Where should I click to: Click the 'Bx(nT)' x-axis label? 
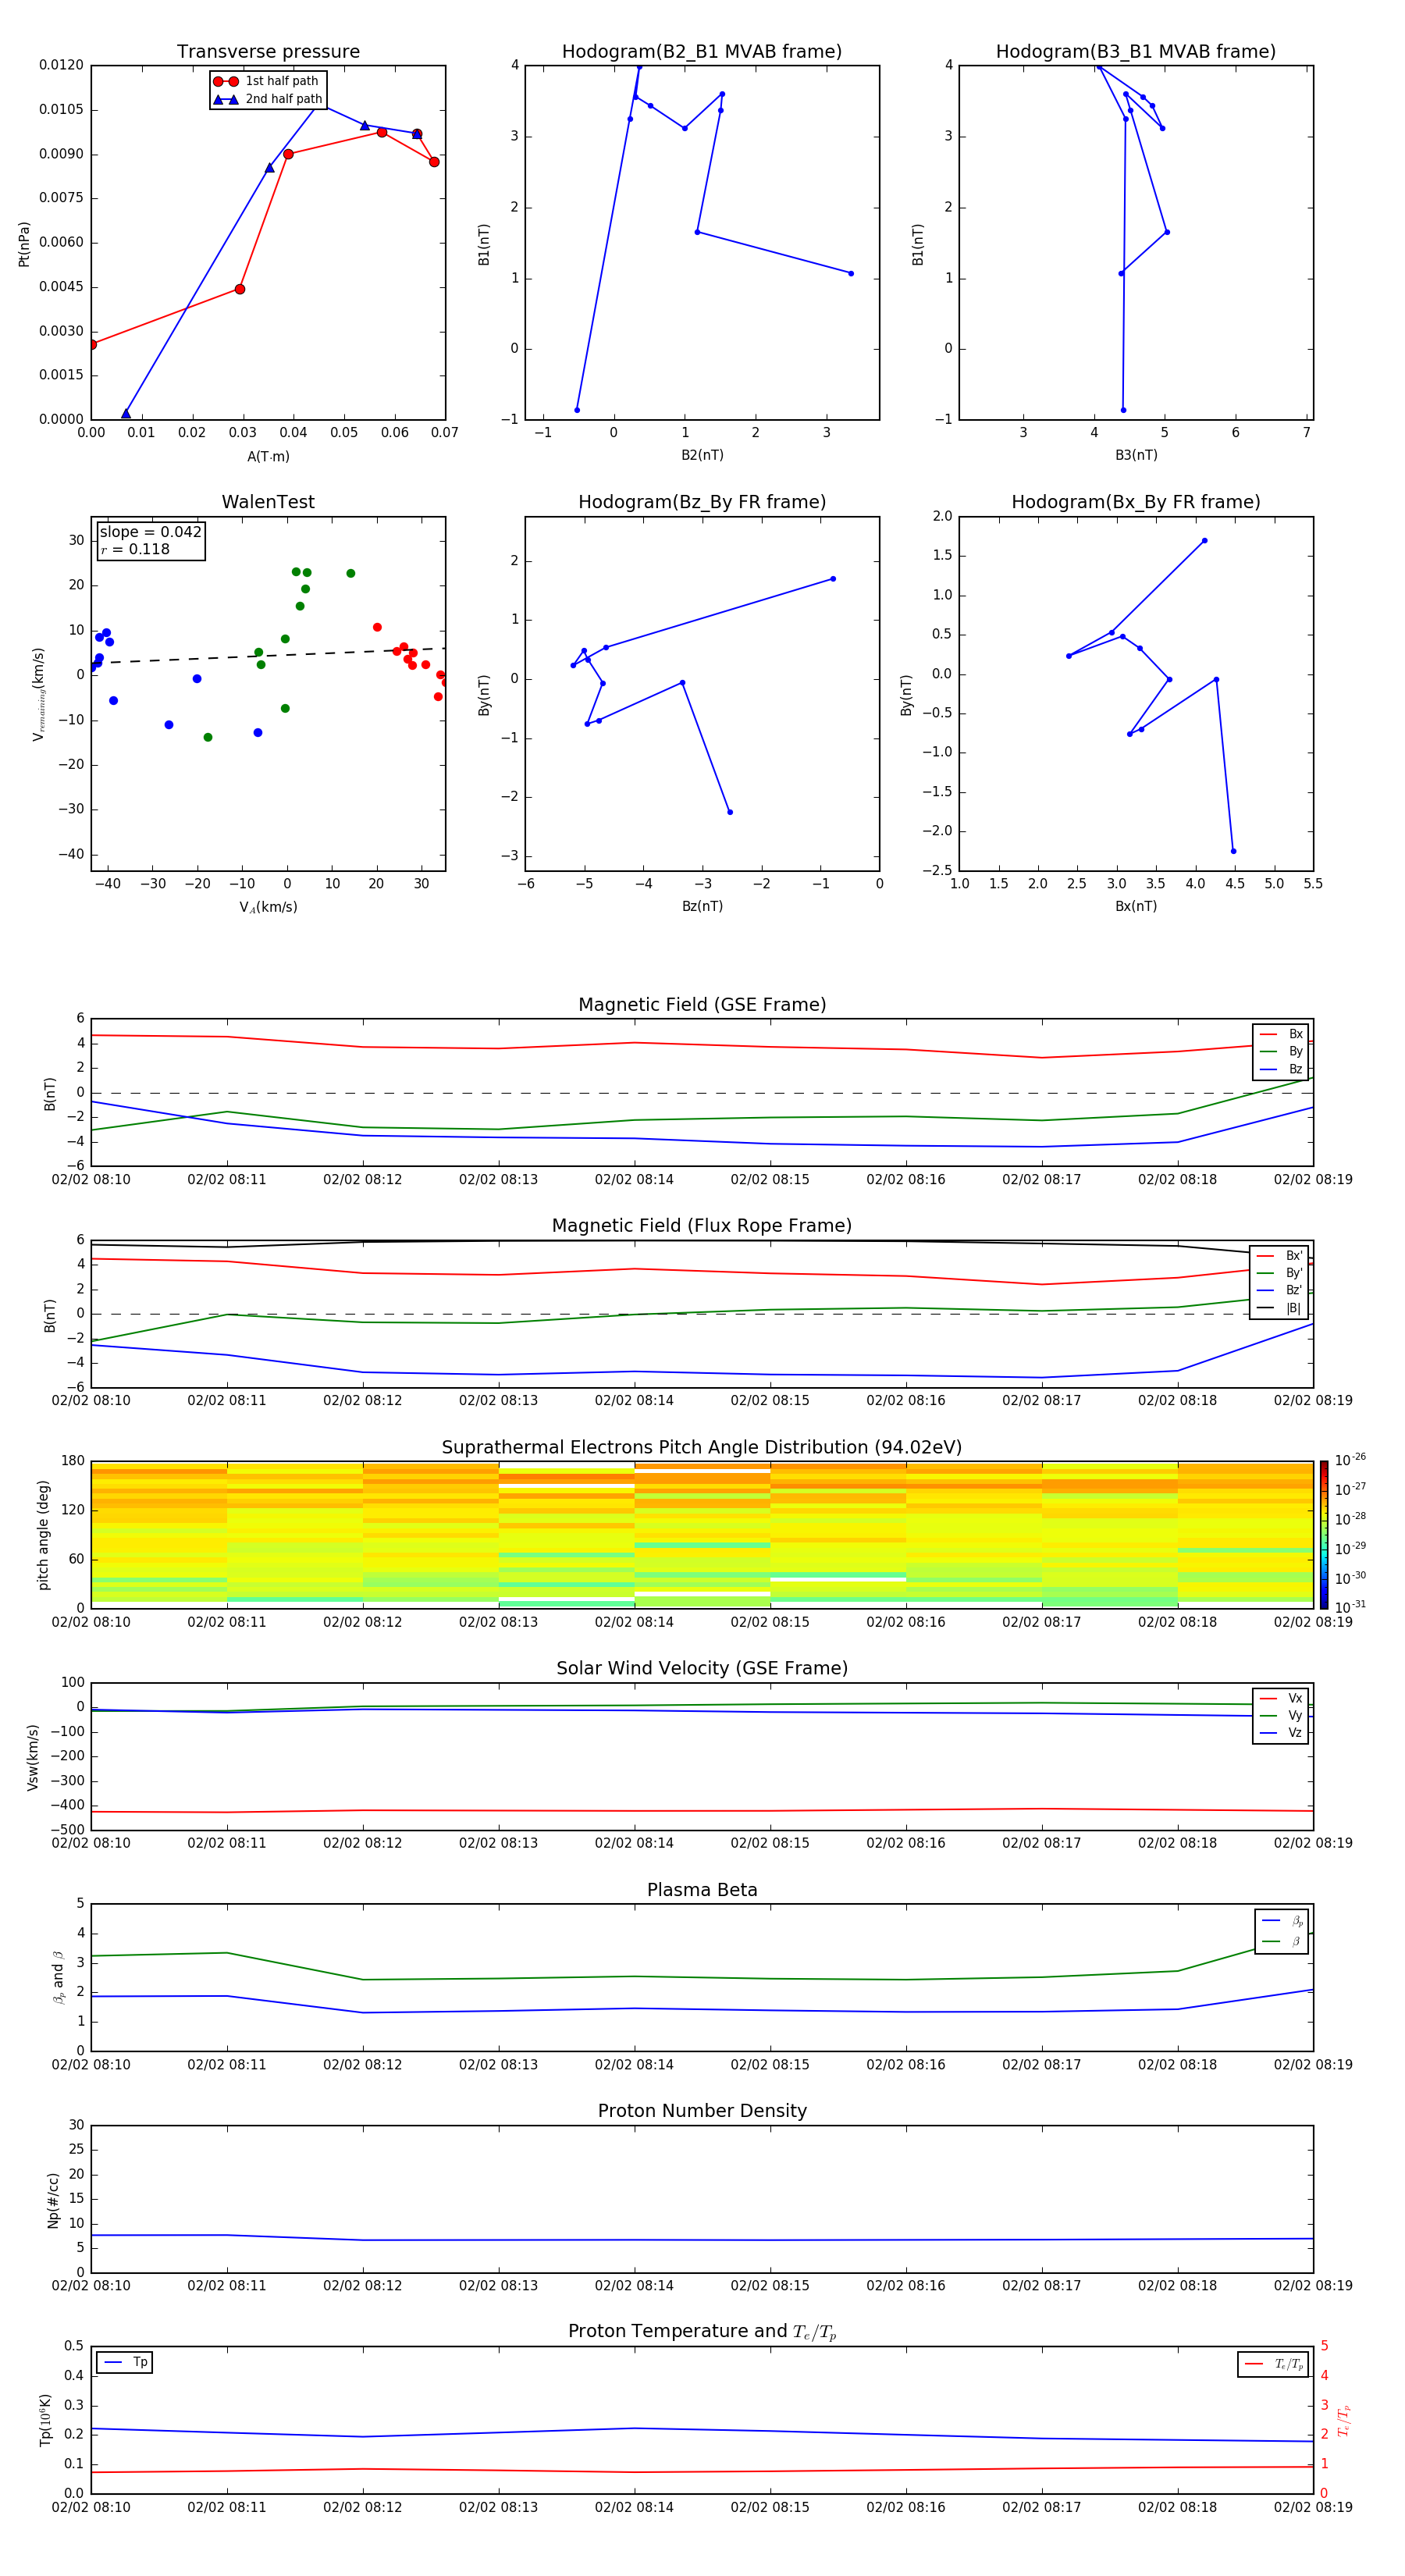(1136, 907)
